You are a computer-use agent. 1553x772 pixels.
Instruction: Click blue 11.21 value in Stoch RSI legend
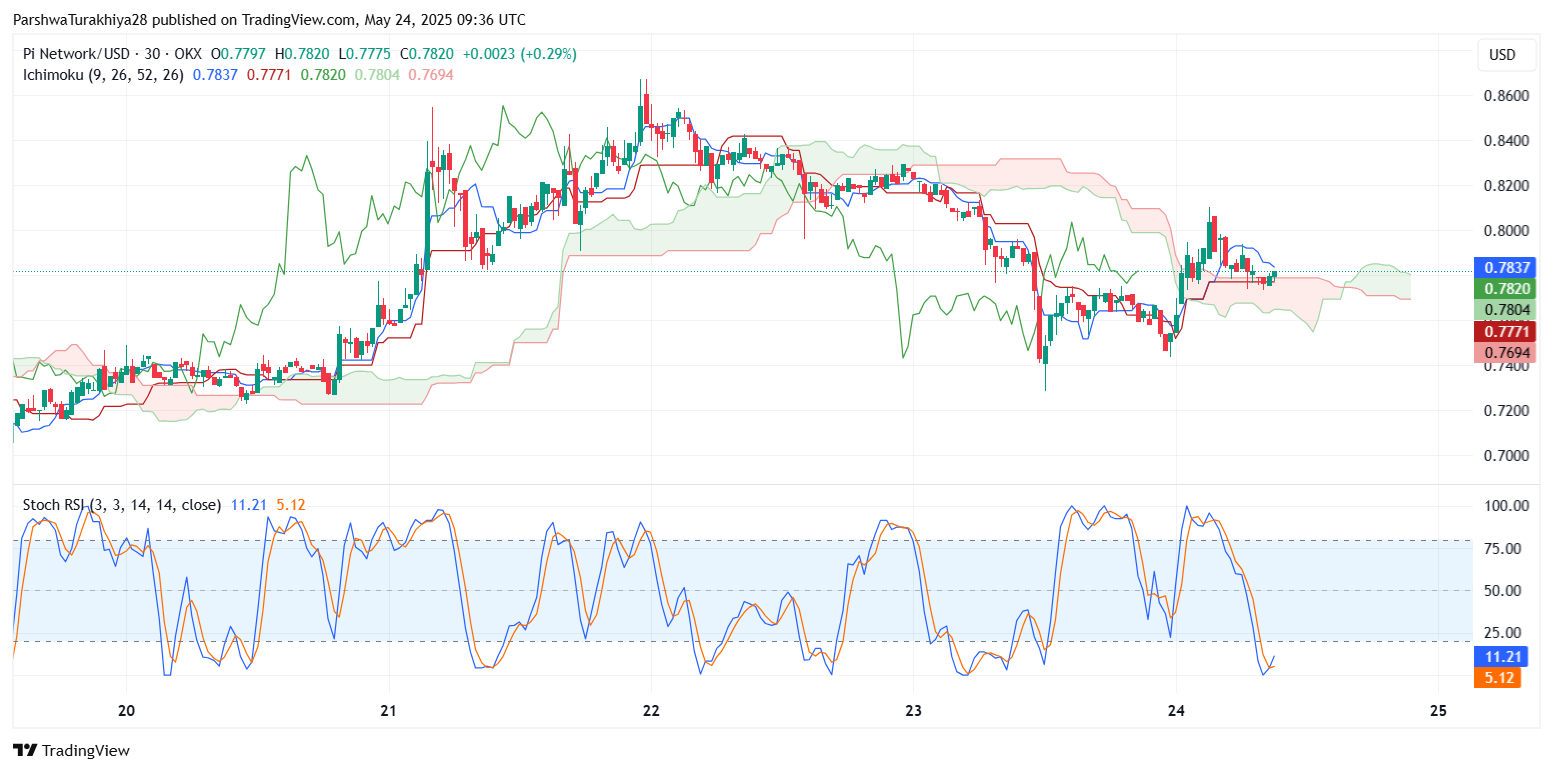pyautogui.click(x=247, y=505)
